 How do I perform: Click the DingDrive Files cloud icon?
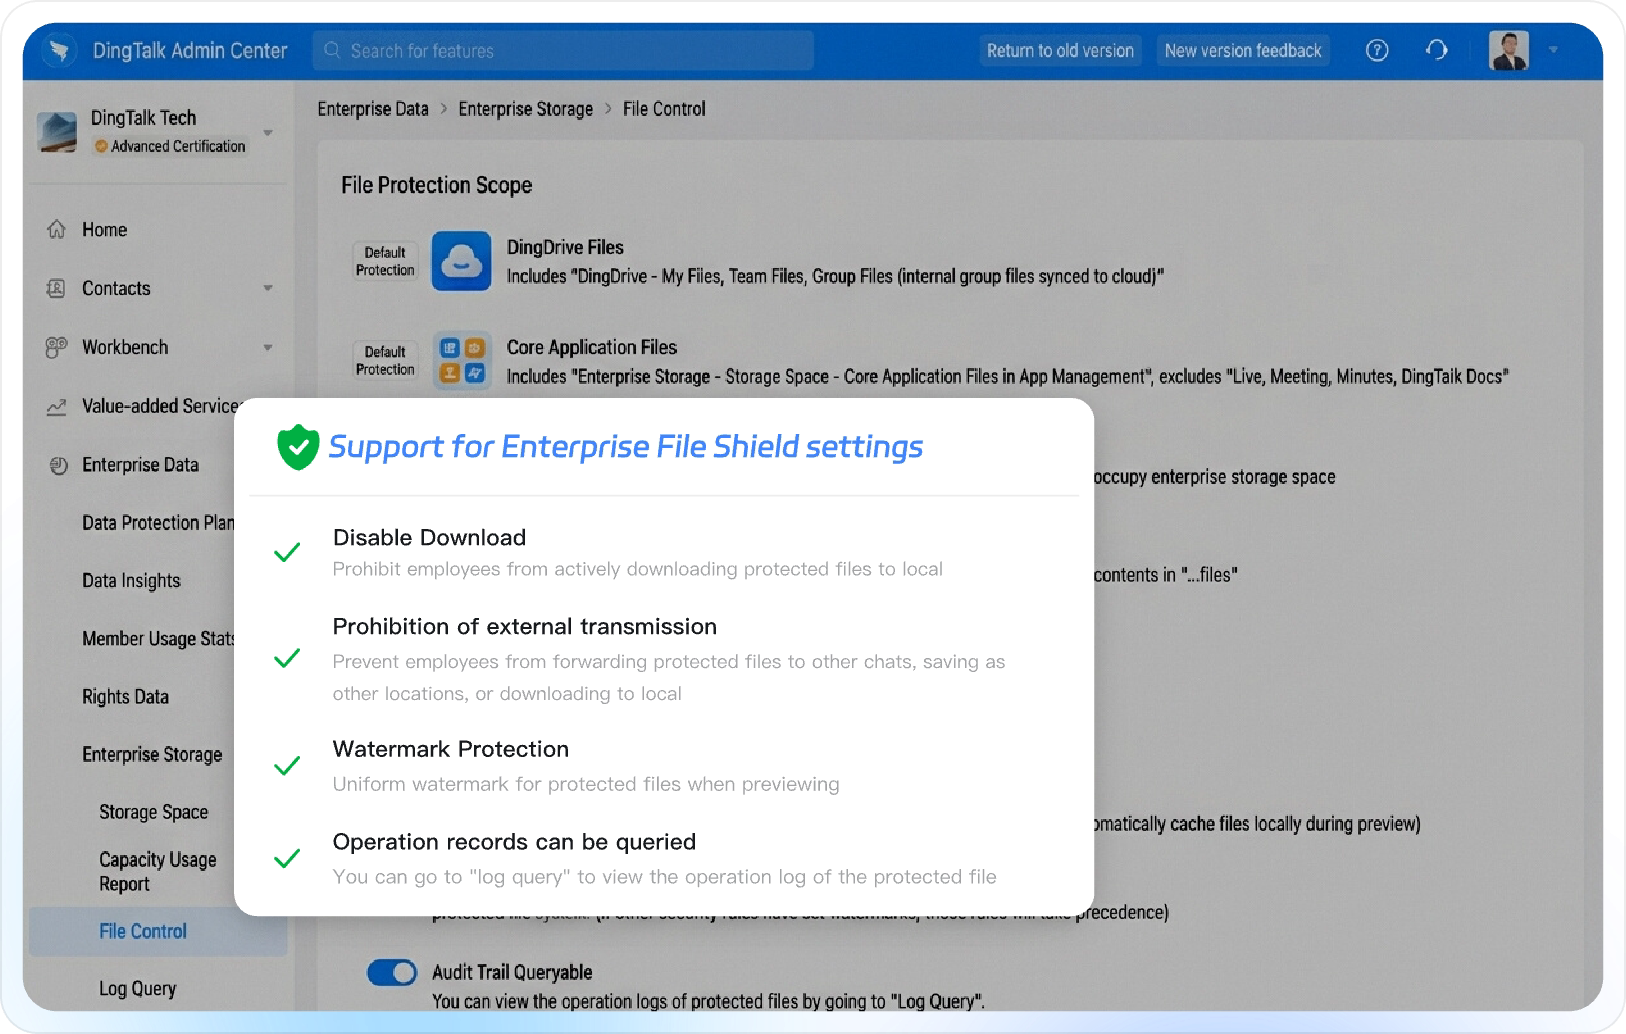coord(461,261)
